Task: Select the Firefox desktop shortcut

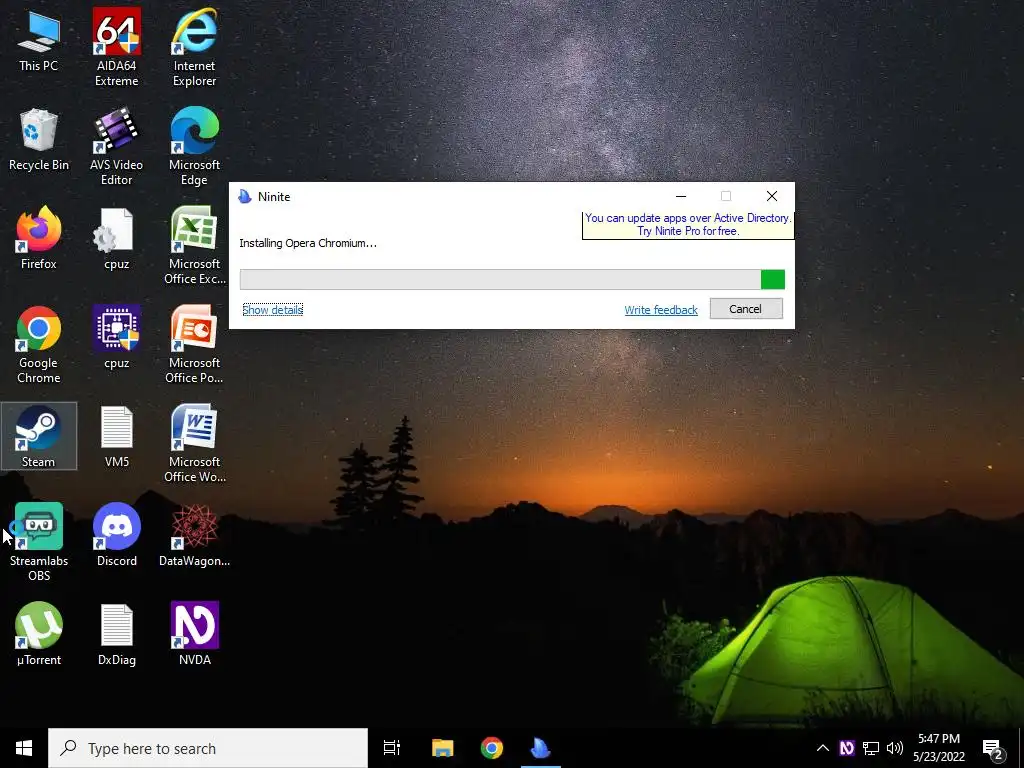Action: pos(39,238)
